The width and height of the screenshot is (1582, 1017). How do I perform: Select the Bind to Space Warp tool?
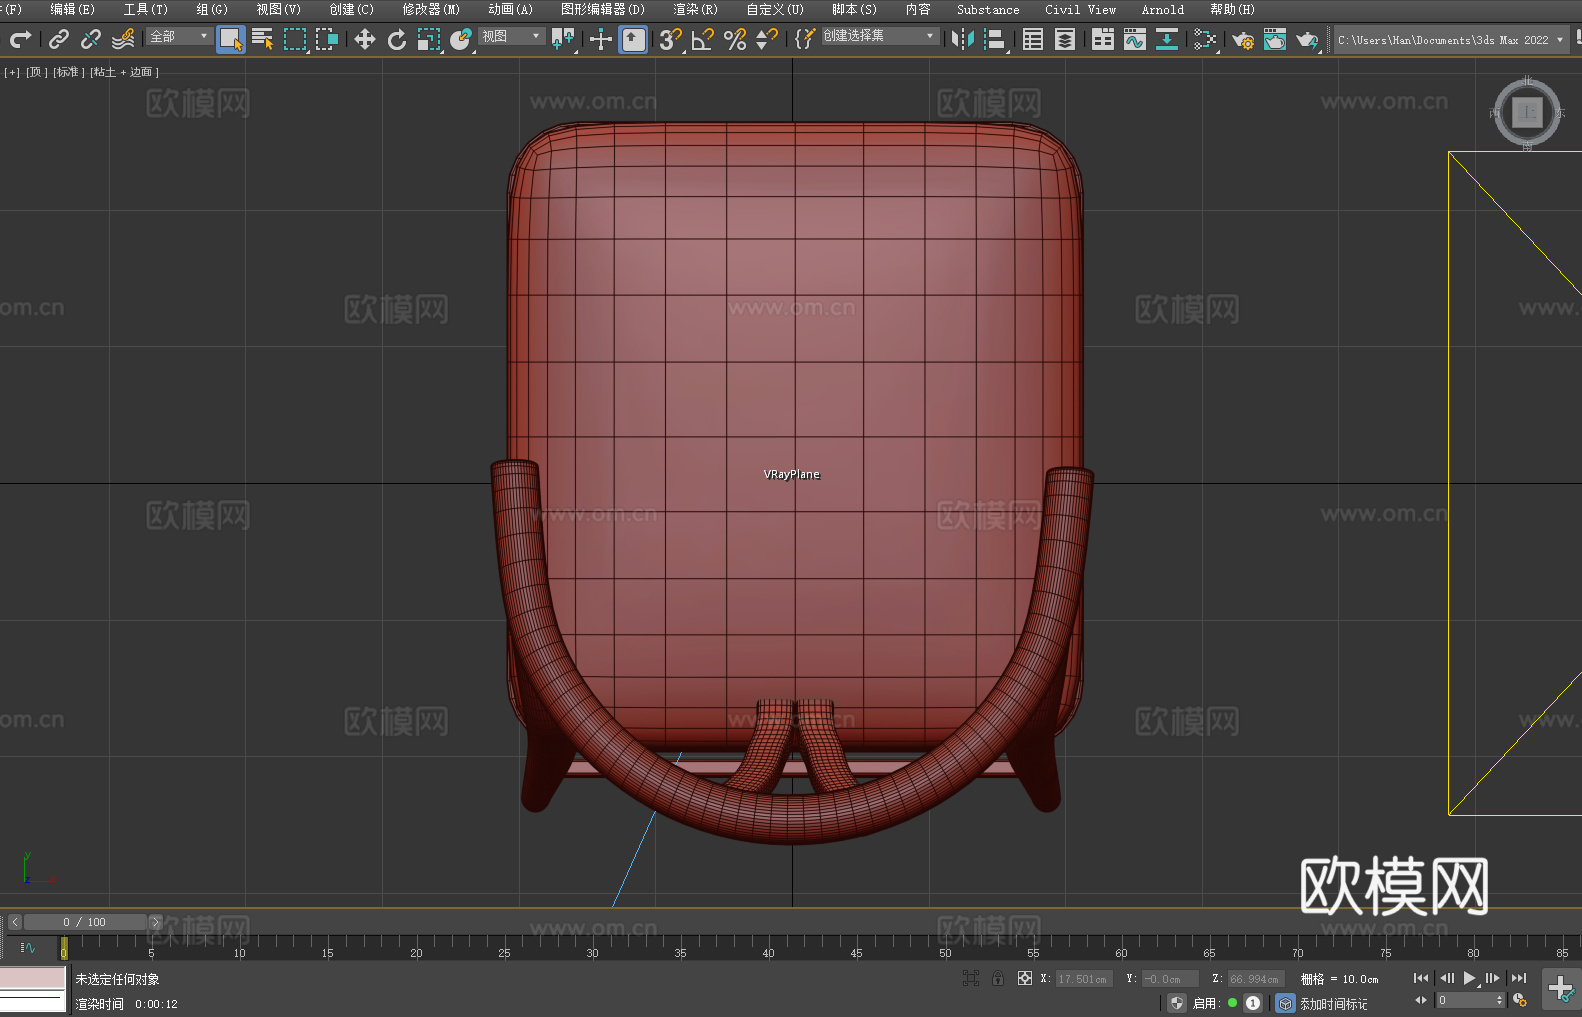pyautogui.click(x=123, y=39)
